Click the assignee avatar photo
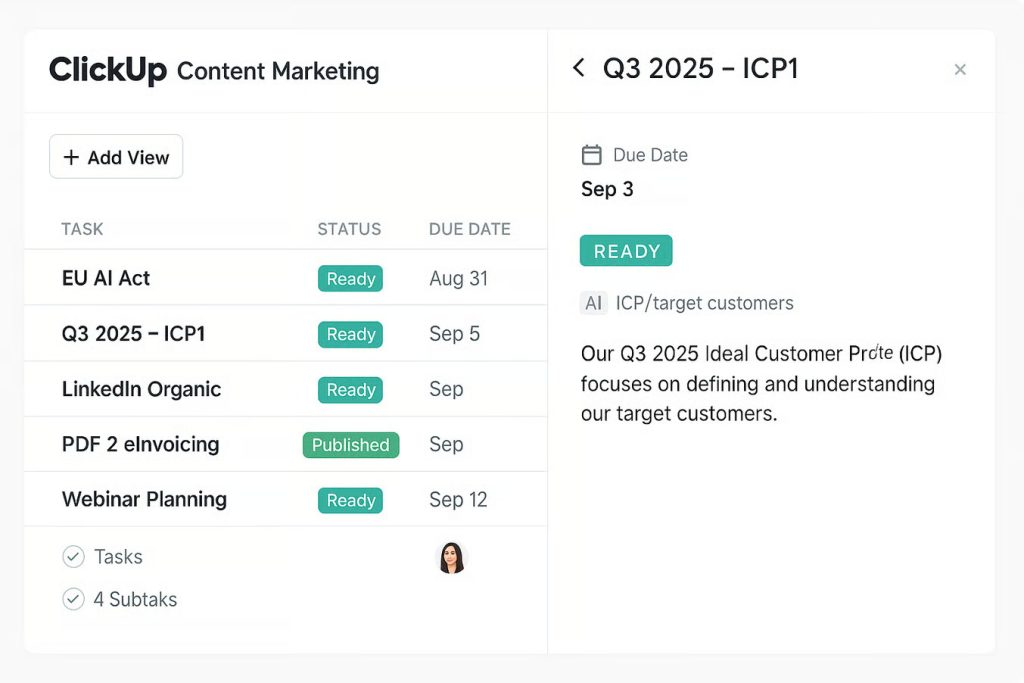 pos(452,558)
